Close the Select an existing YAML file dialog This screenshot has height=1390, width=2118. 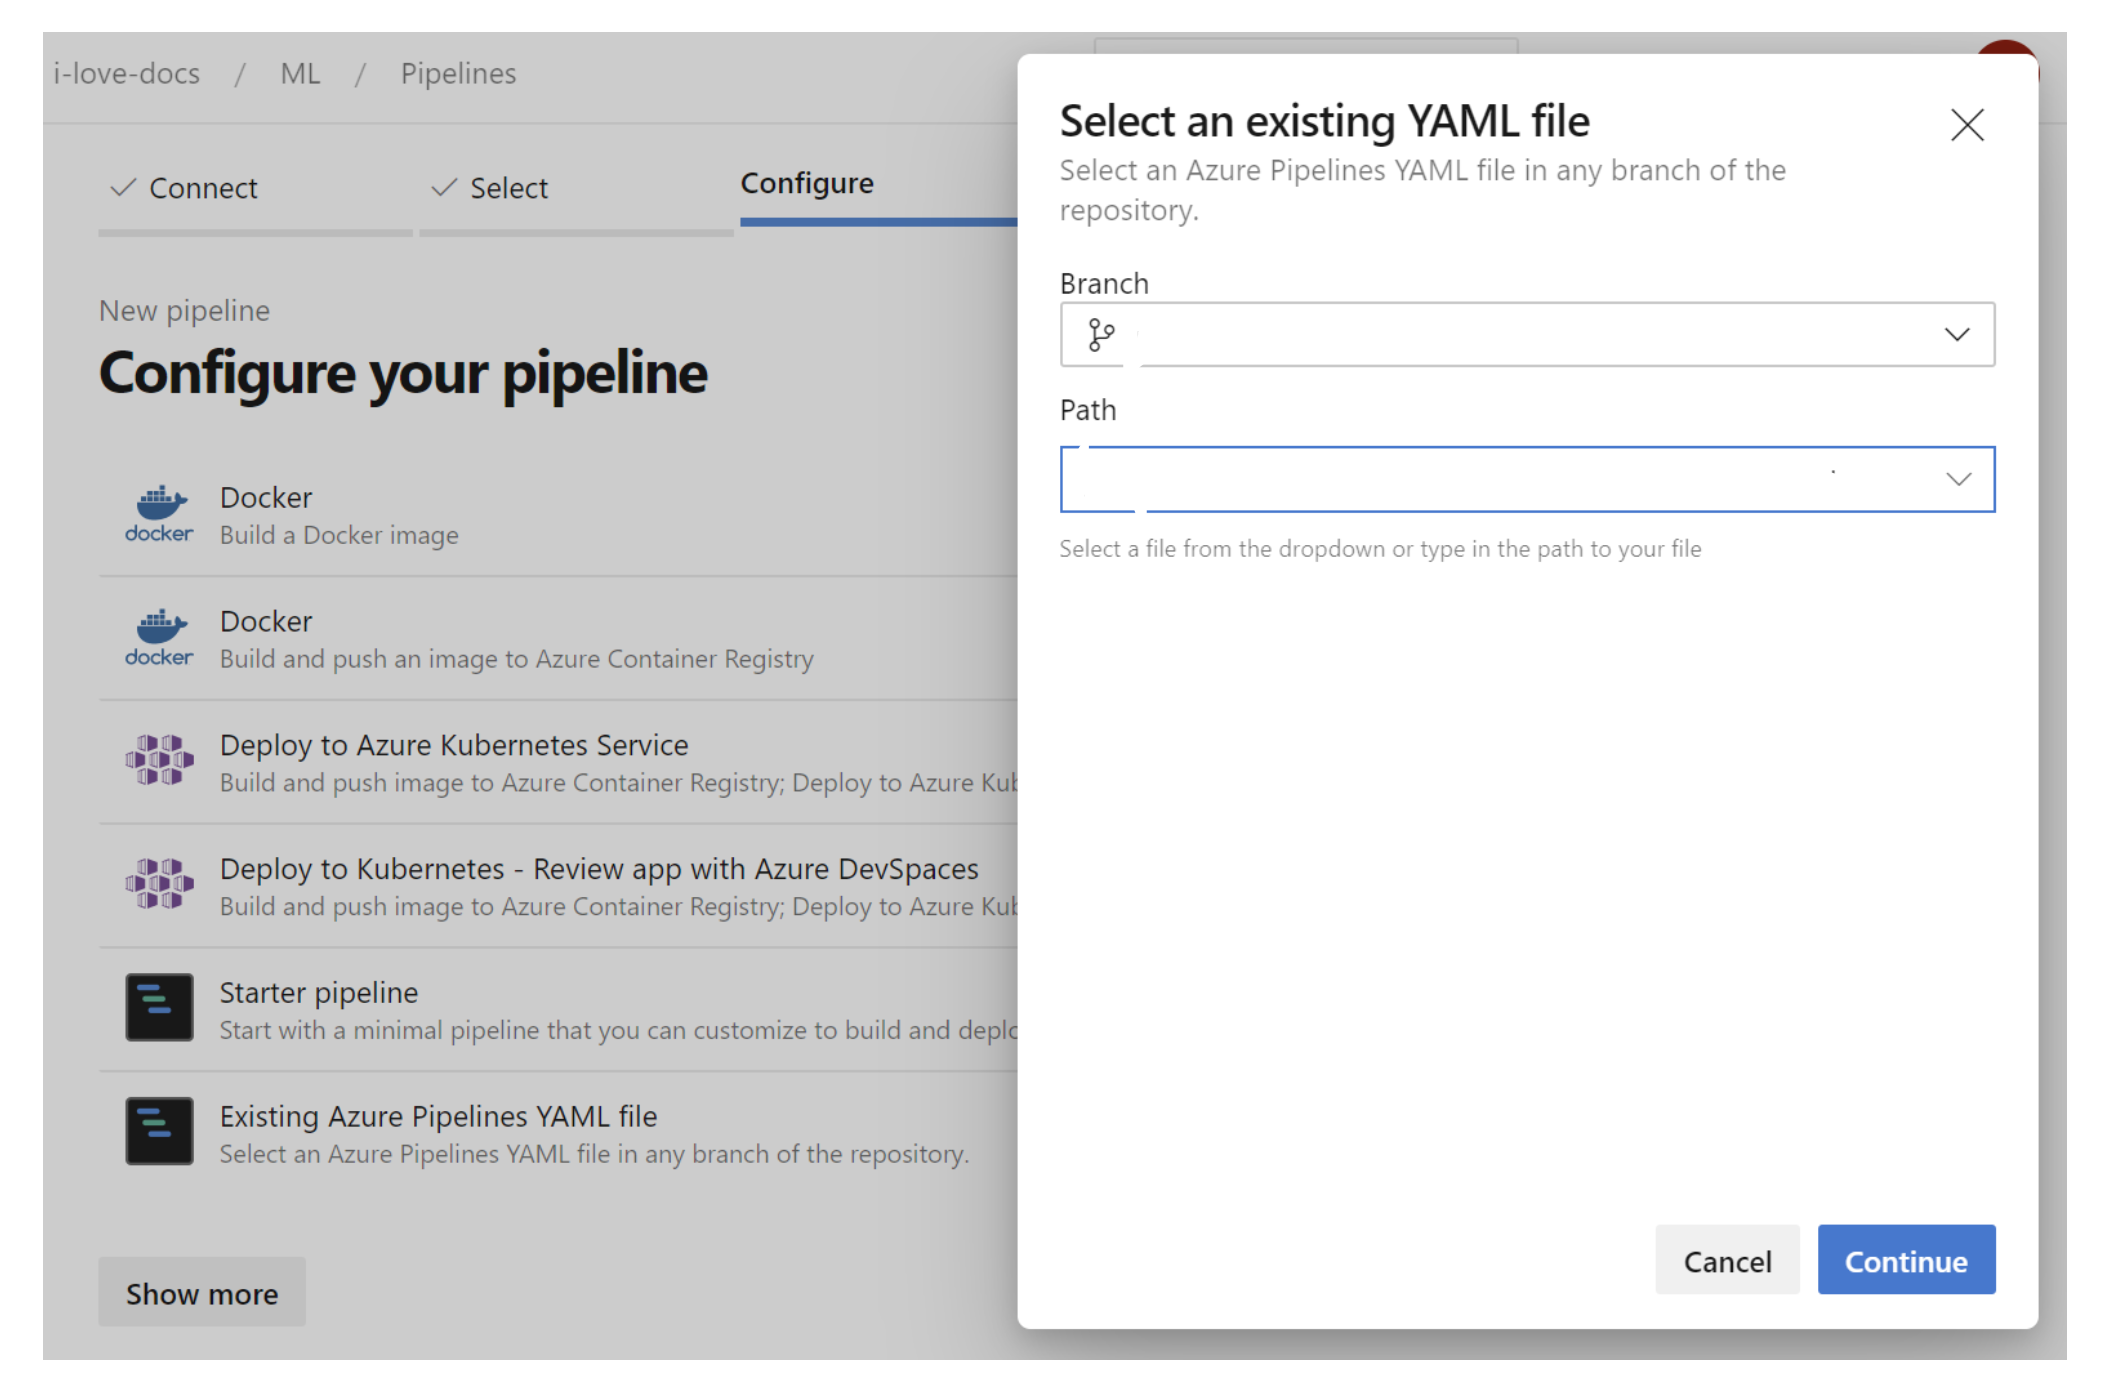1966,125
